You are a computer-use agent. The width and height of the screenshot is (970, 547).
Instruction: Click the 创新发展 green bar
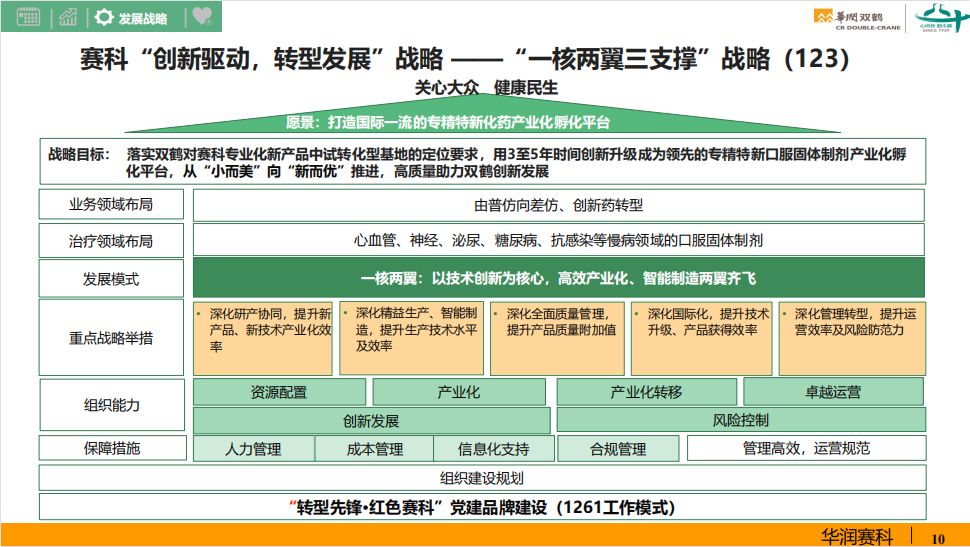click(371, 421)
